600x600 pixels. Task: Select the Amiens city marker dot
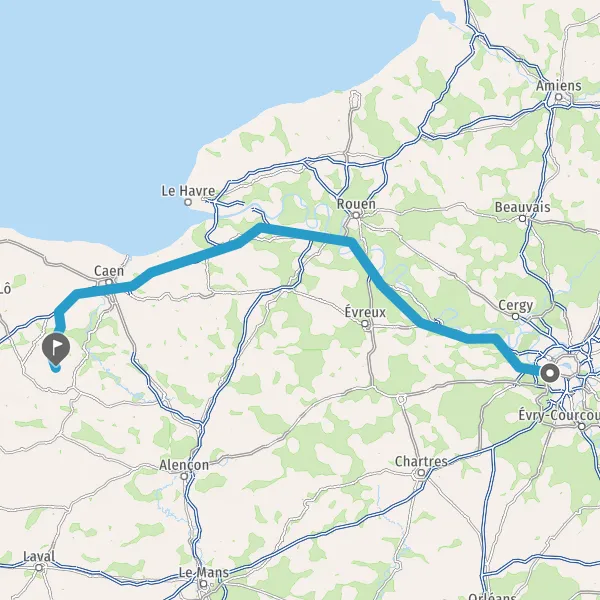559,97
